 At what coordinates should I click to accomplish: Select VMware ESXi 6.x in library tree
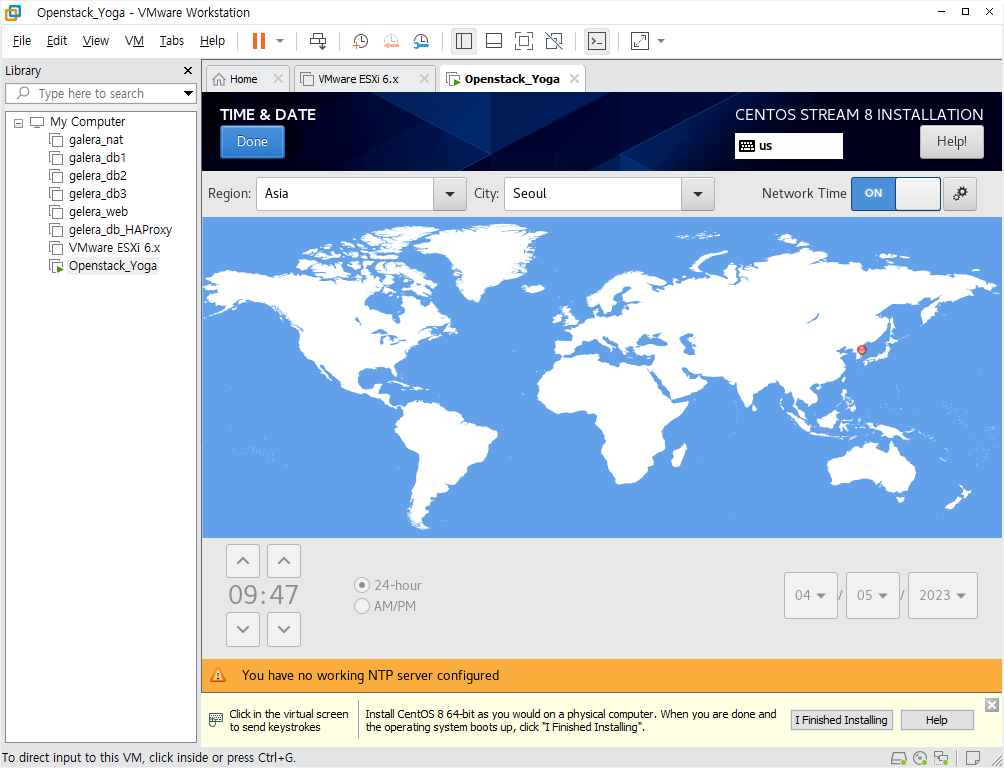click(114, 247)
